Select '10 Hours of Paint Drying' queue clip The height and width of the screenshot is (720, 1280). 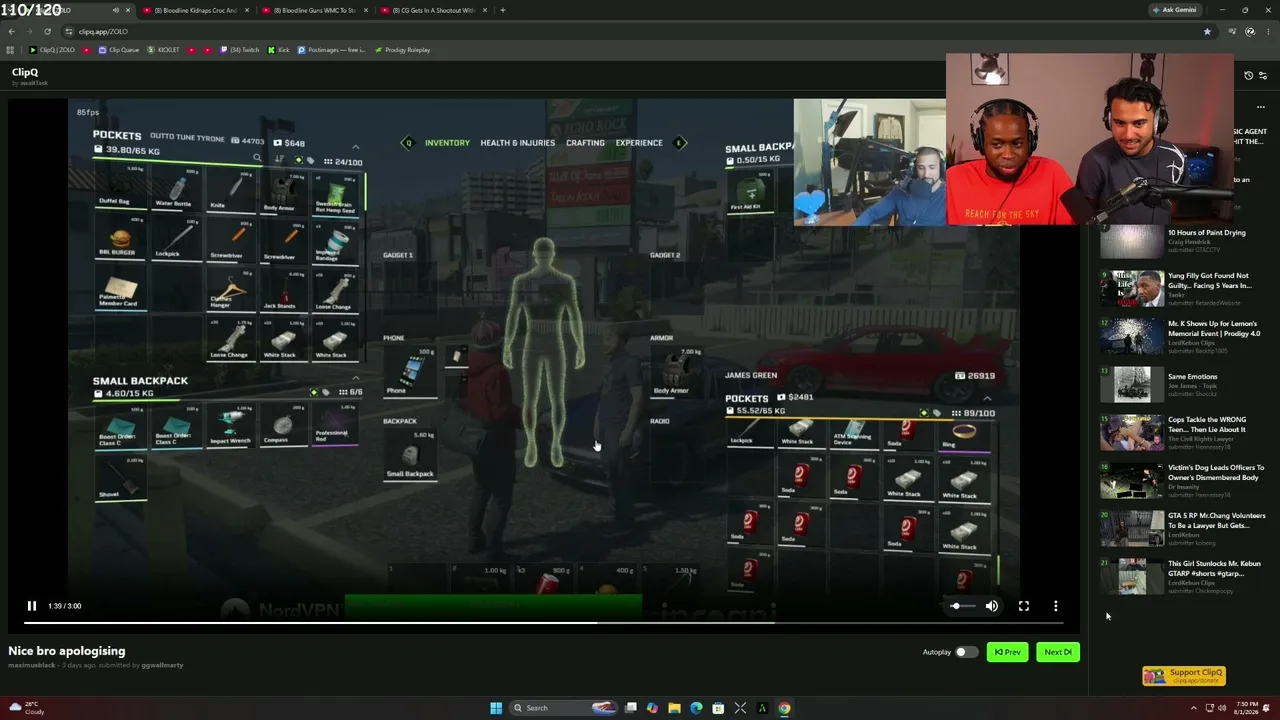pyautogui.click(x=1182, y=240)
